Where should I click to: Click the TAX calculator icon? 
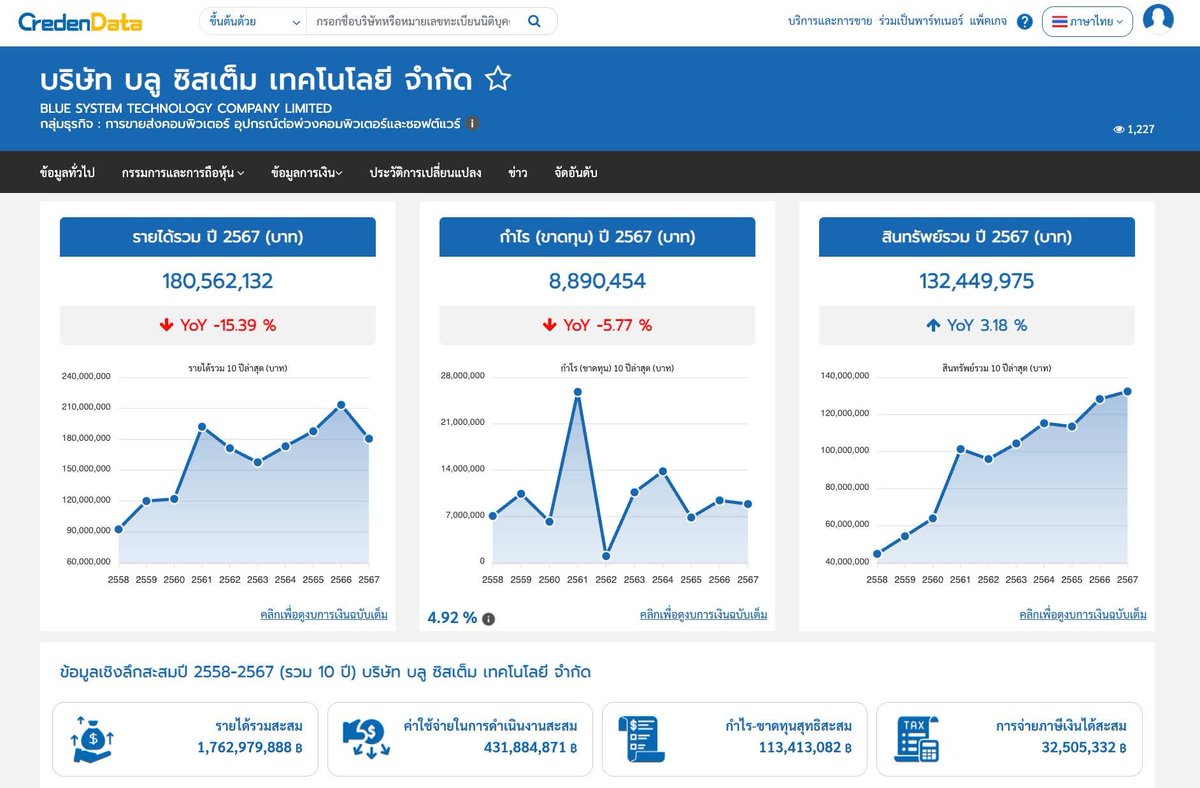coord(915,738)
